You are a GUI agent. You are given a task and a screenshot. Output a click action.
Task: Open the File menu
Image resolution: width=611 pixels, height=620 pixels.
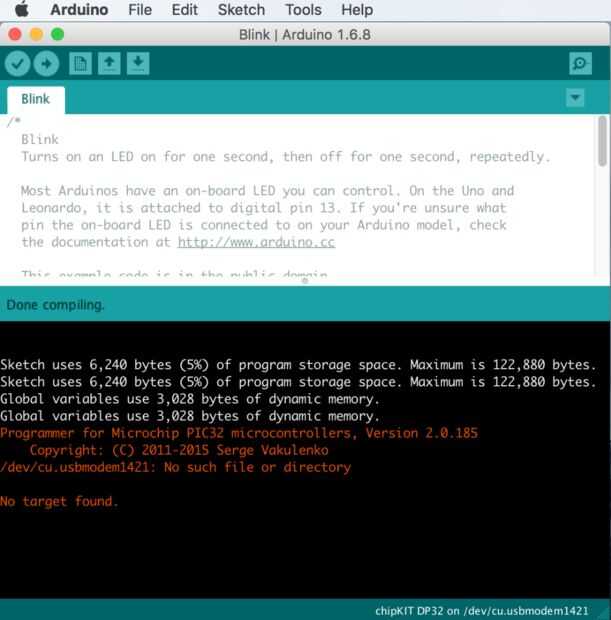(x=140, y=9)
